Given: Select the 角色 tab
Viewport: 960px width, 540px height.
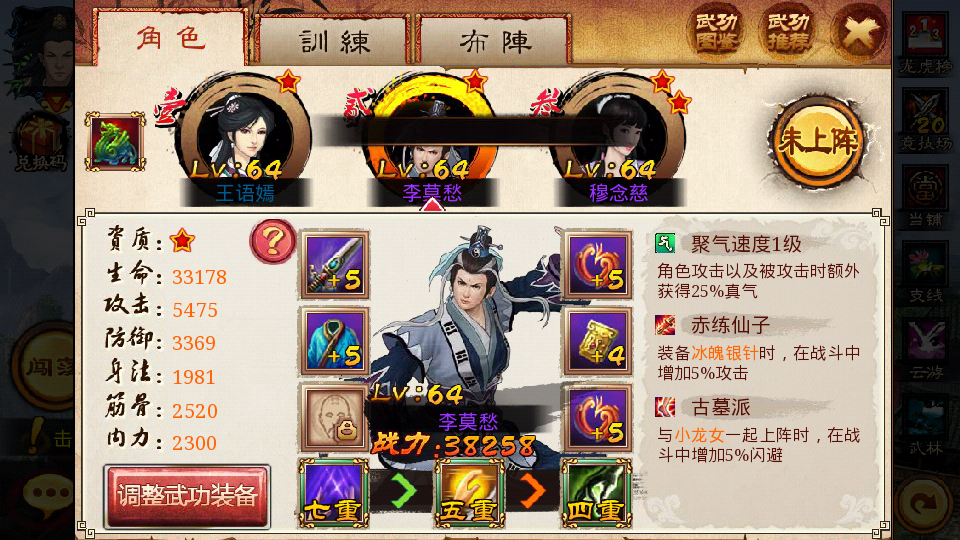Looking at the screenshot, I should click(171, 38).
